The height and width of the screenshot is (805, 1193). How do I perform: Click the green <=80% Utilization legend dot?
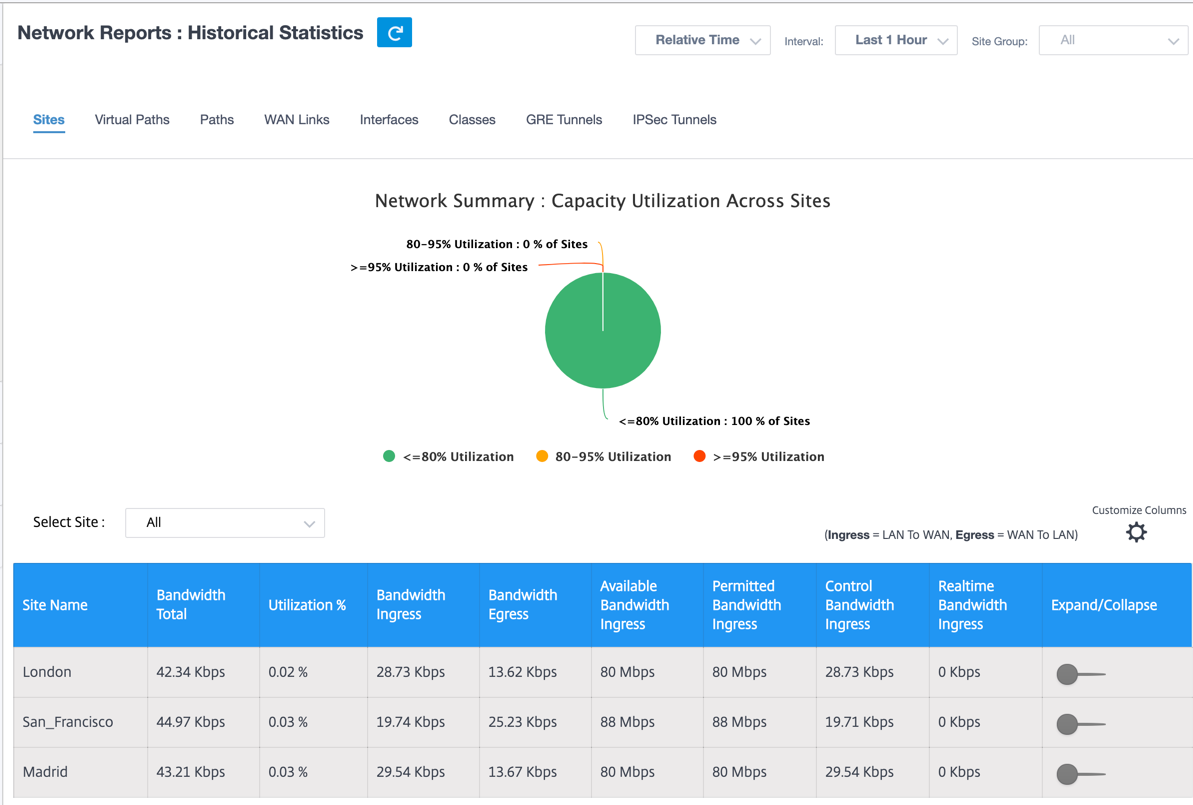click(389, 457)
